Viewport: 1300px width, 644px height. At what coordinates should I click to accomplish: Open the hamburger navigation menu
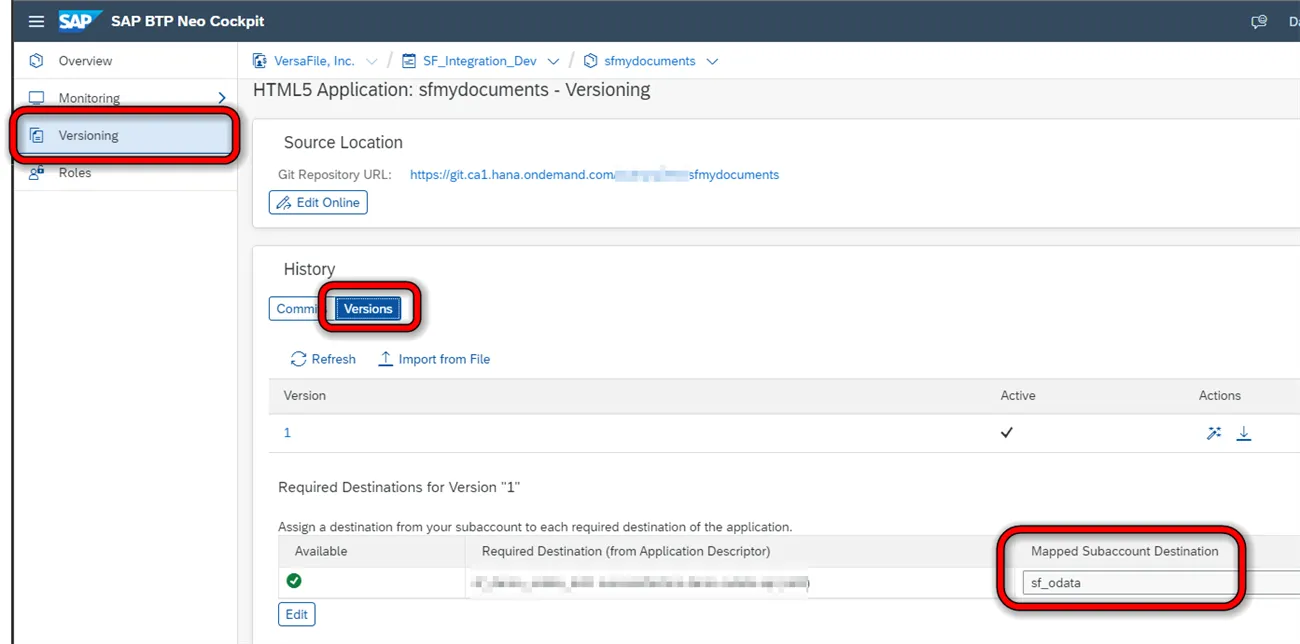point(36,21)
